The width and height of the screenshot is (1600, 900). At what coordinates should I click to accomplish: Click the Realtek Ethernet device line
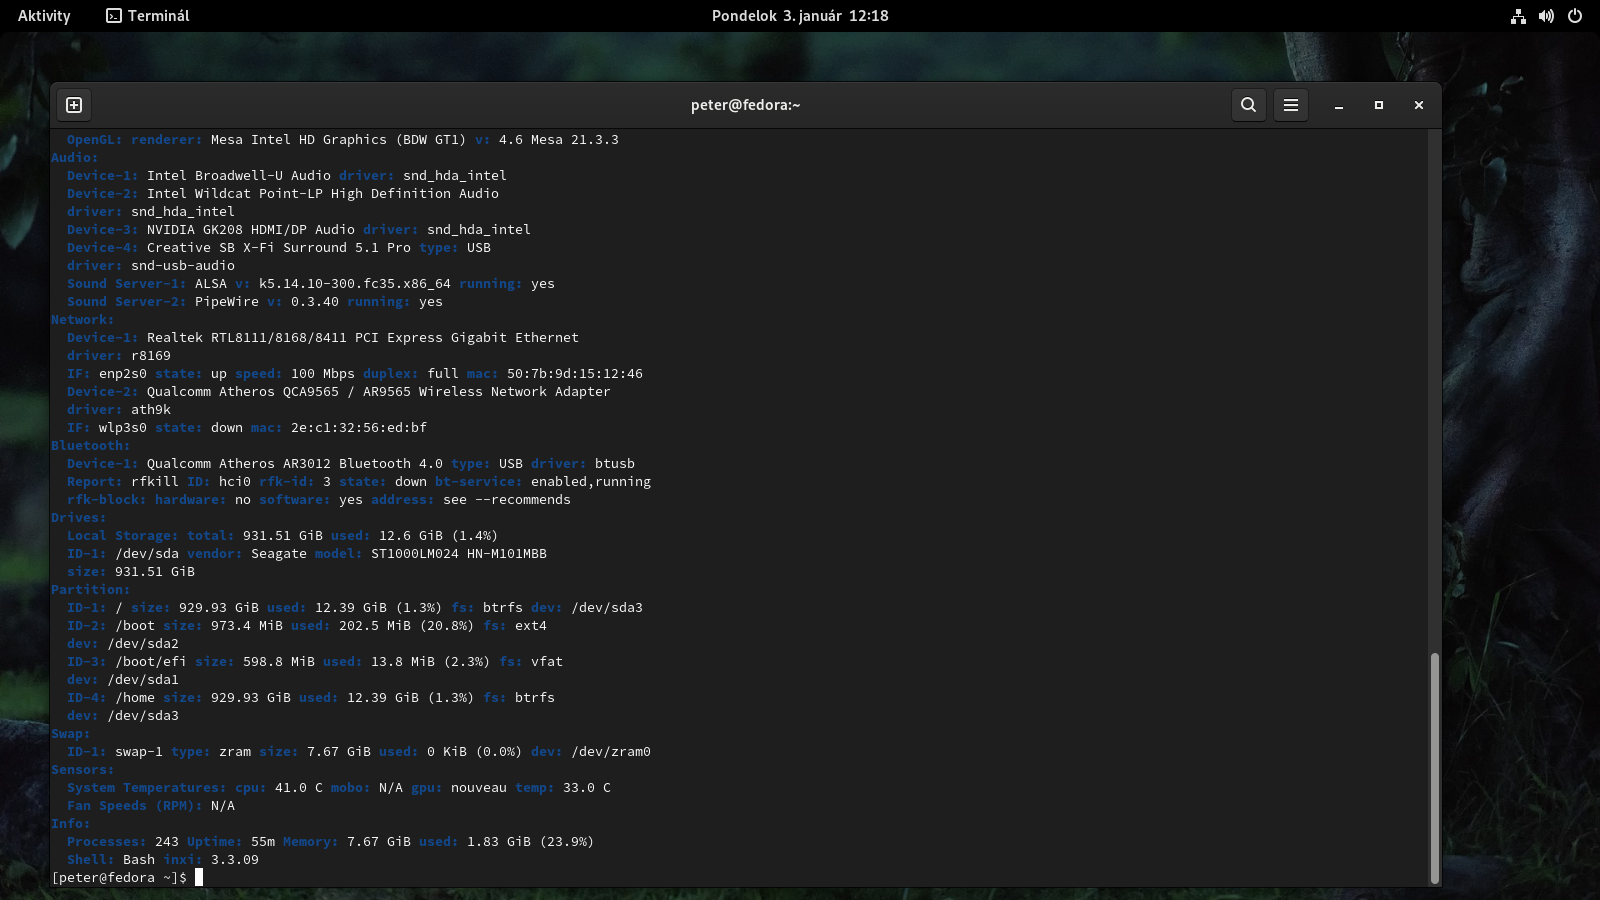click(362, 338)
